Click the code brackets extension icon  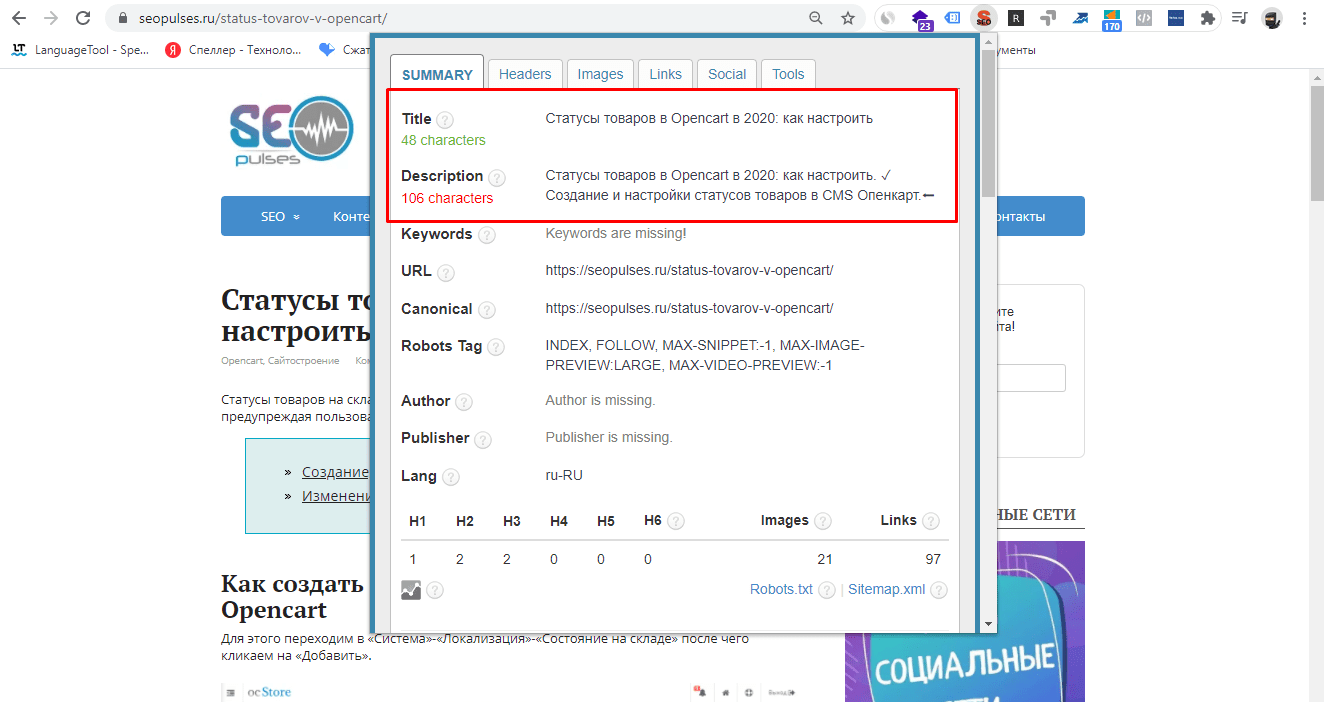(1144, 18)
